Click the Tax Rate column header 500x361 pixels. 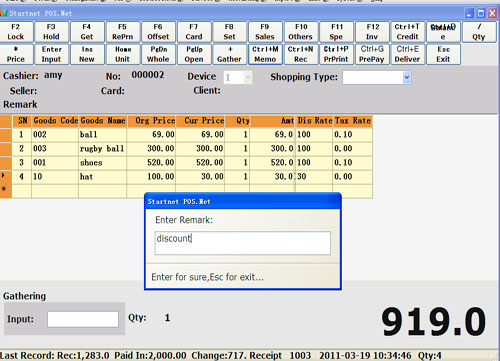pos(353,121)
